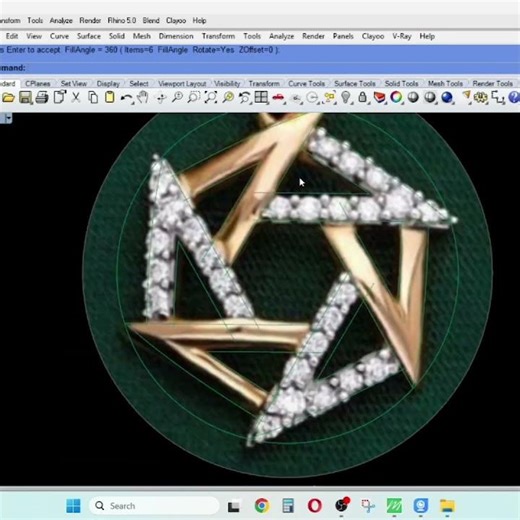Click the Paste clipboard icon
Viewport: 520px width, 520px height.
coord(110,97)
